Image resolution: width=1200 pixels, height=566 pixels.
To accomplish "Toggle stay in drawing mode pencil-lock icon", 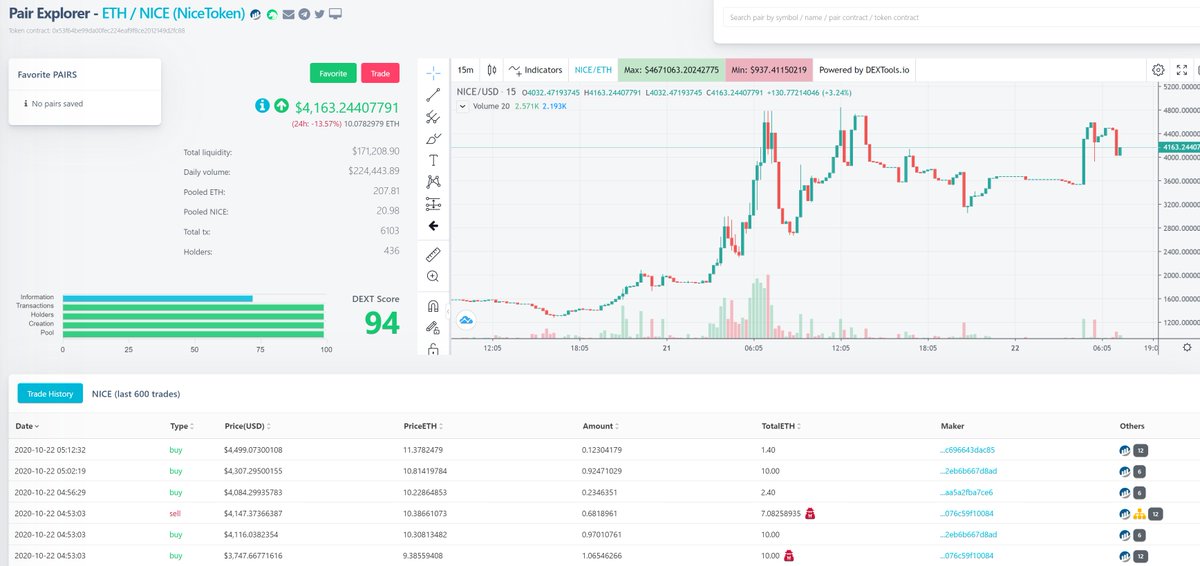I will click(433, 327).
